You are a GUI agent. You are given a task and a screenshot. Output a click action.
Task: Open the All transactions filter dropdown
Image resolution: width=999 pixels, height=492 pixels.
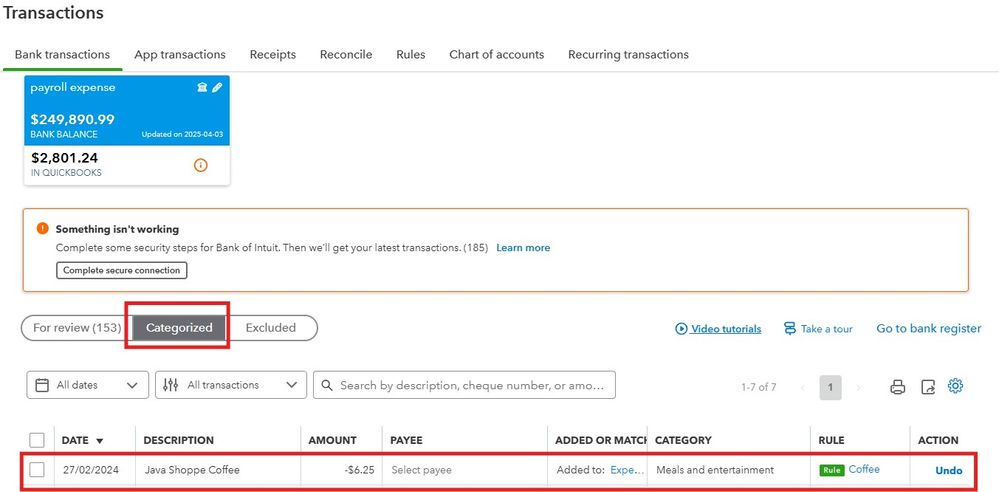click(x=231, y=385)
